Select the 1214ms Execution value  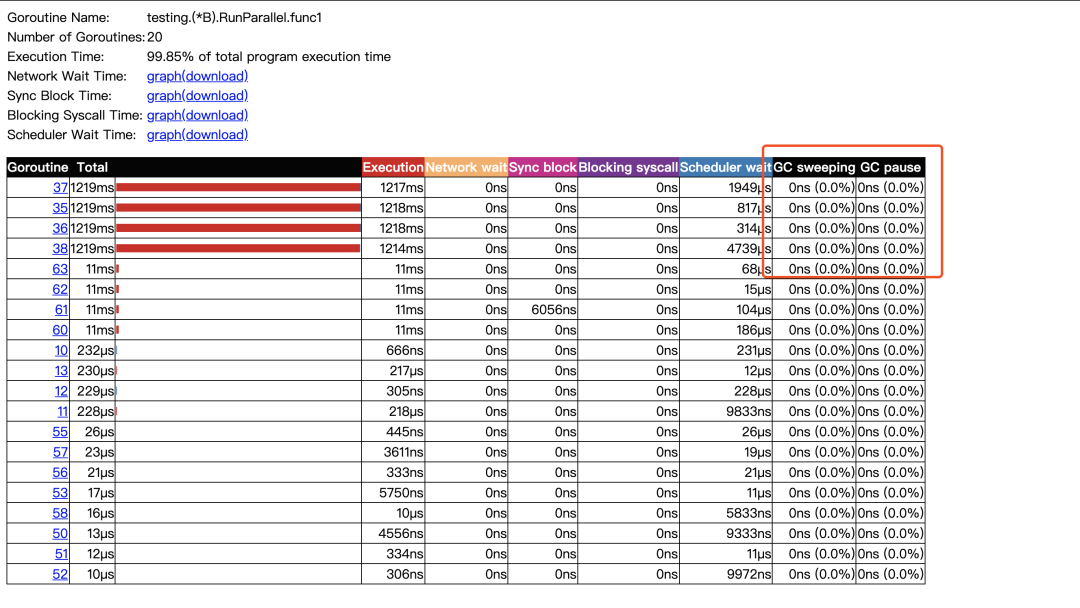[402, 249]
